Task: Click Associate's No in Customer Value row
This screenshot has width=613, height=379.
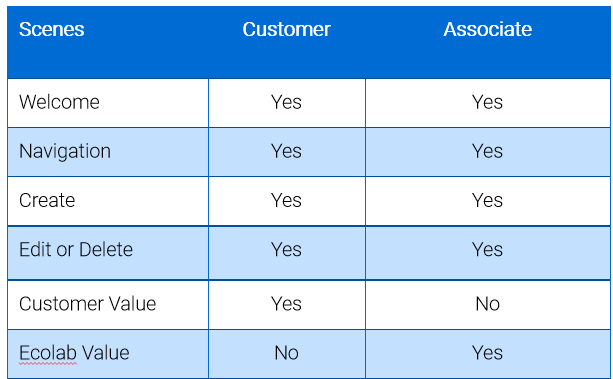Action: click(488, 305)
